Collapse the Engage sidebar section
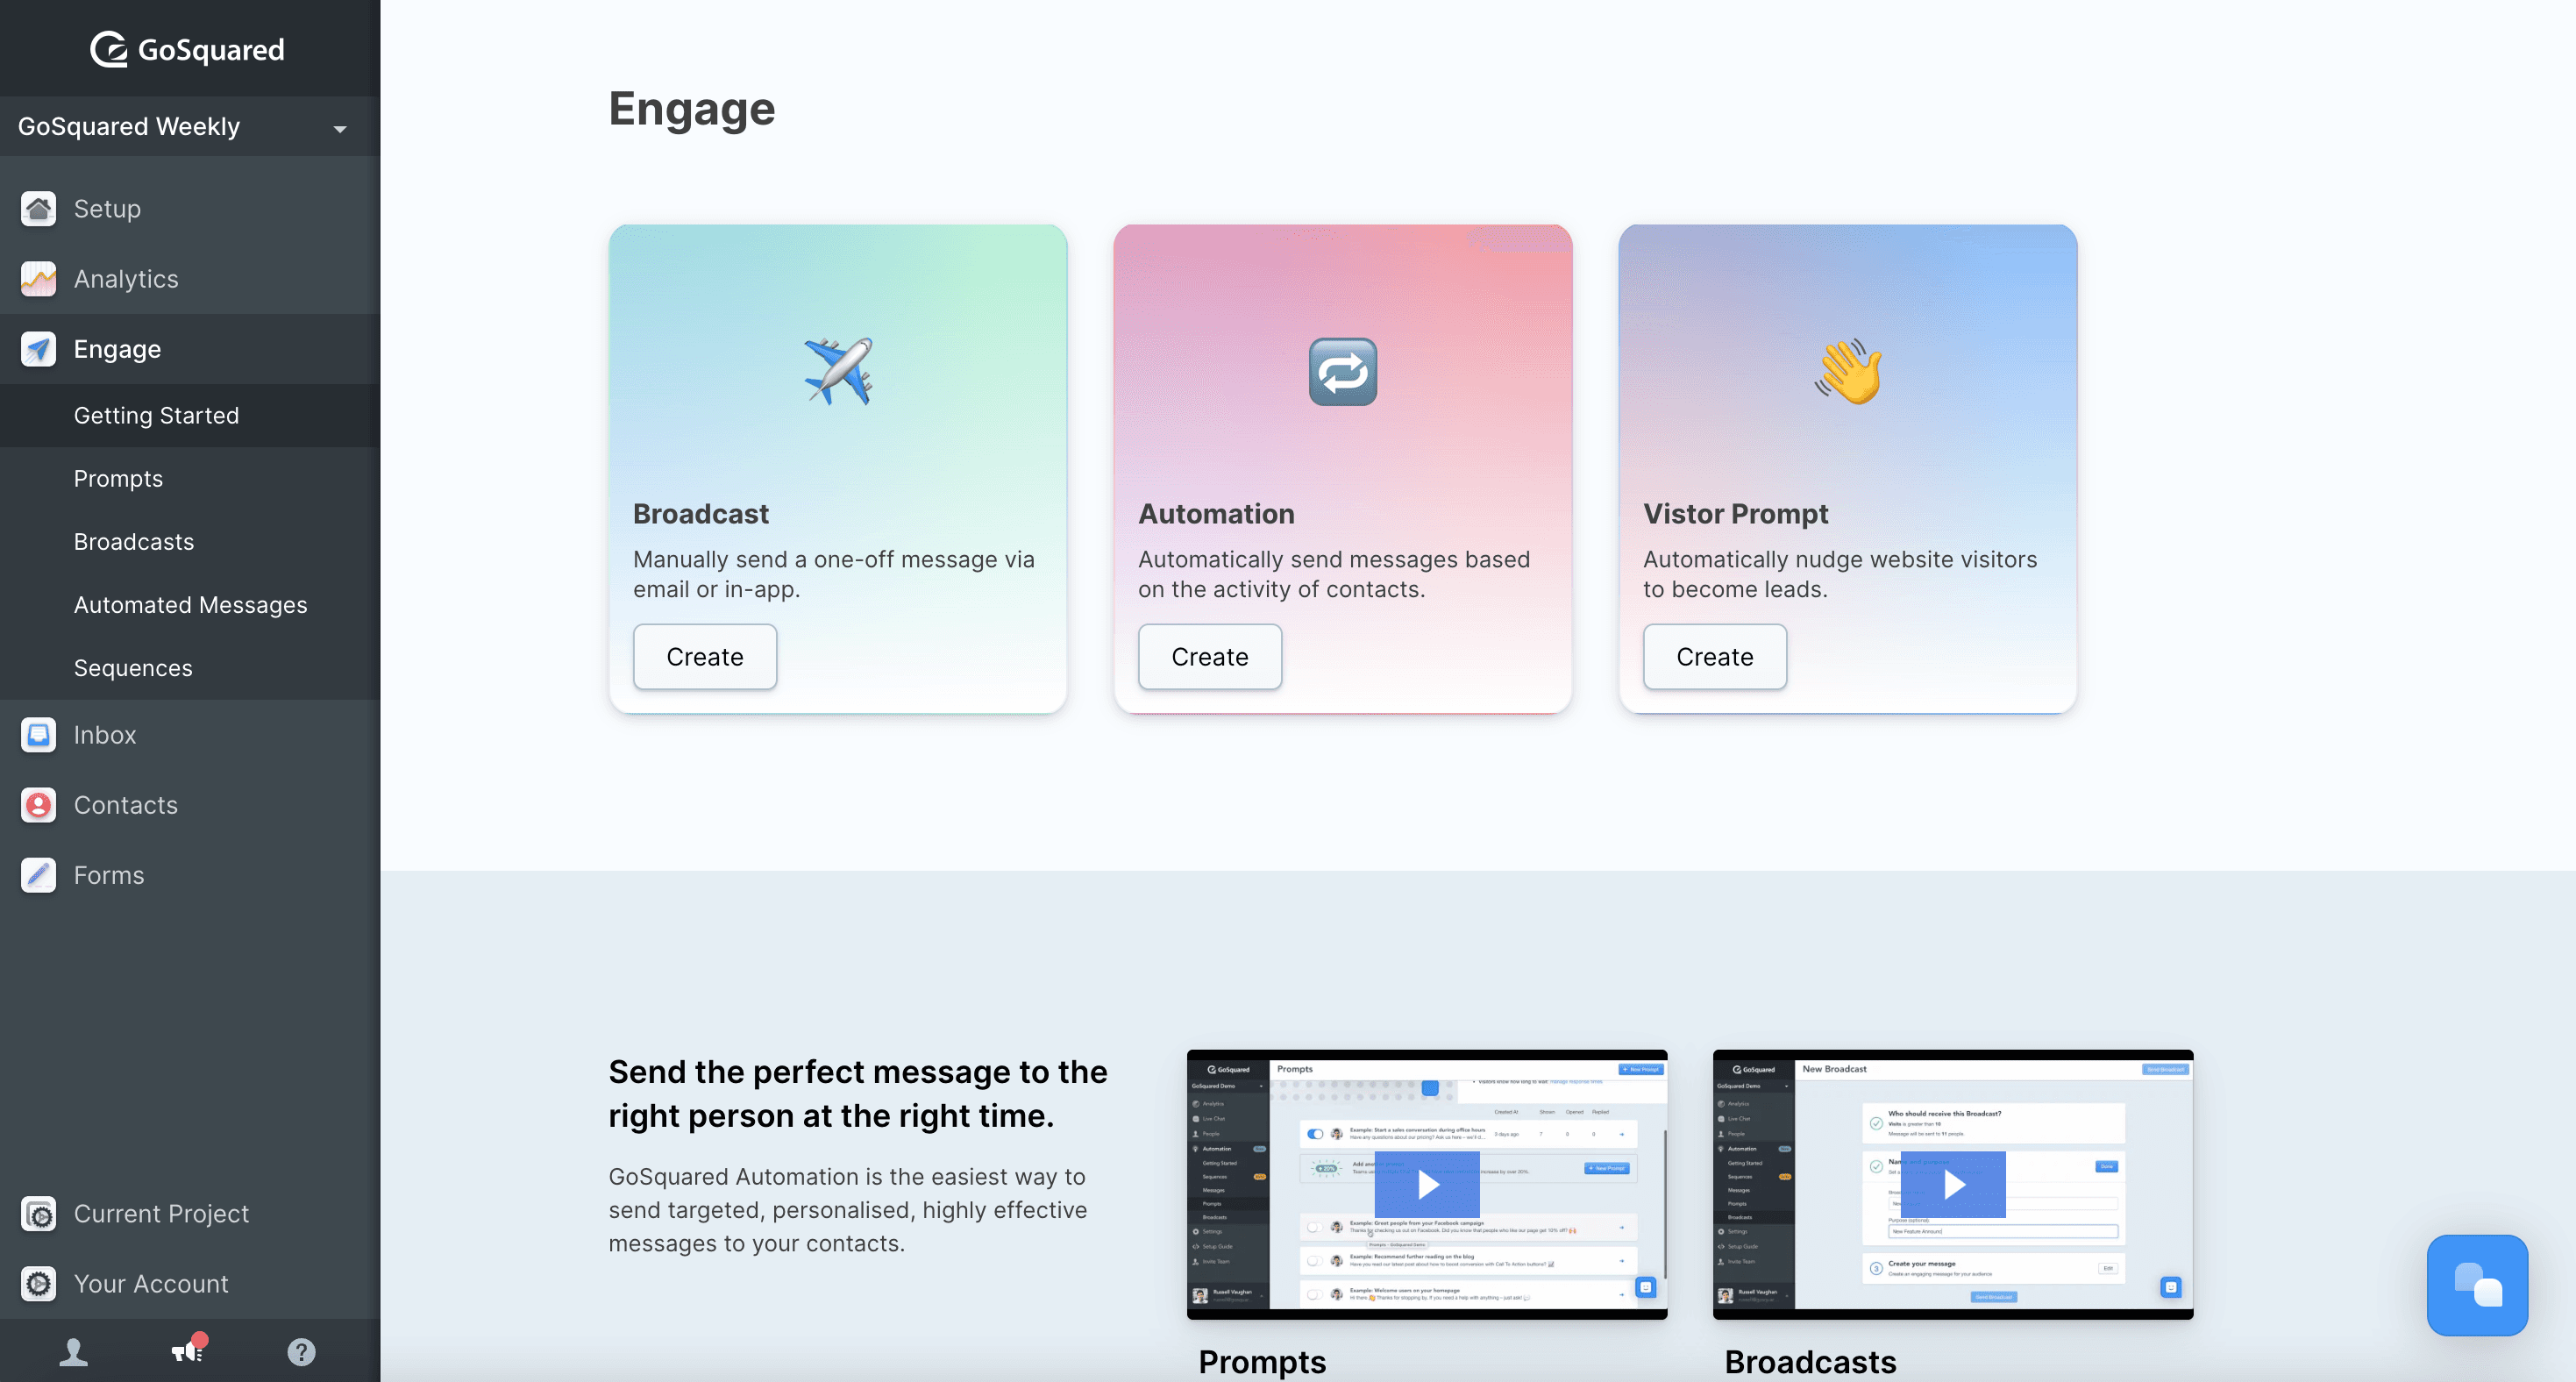Screen dimensions: 2576x1382 tap(117, 349)
